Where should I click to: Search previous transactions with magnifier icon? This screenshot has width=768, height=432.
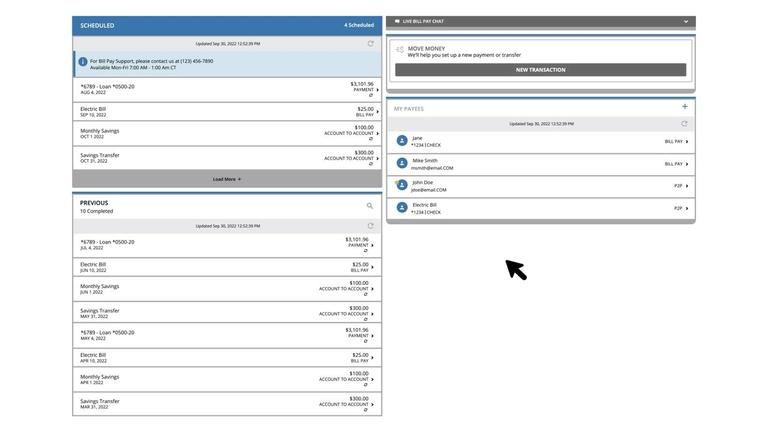click(x=370, y=206)
